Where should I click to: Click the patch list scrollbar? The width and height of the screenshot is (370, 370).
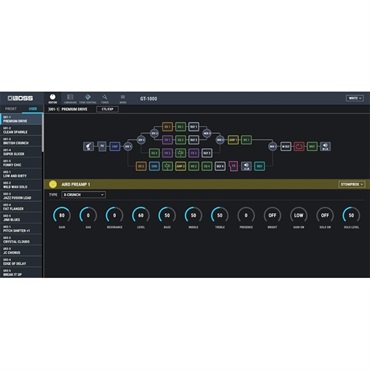click(x=43, y=133)
